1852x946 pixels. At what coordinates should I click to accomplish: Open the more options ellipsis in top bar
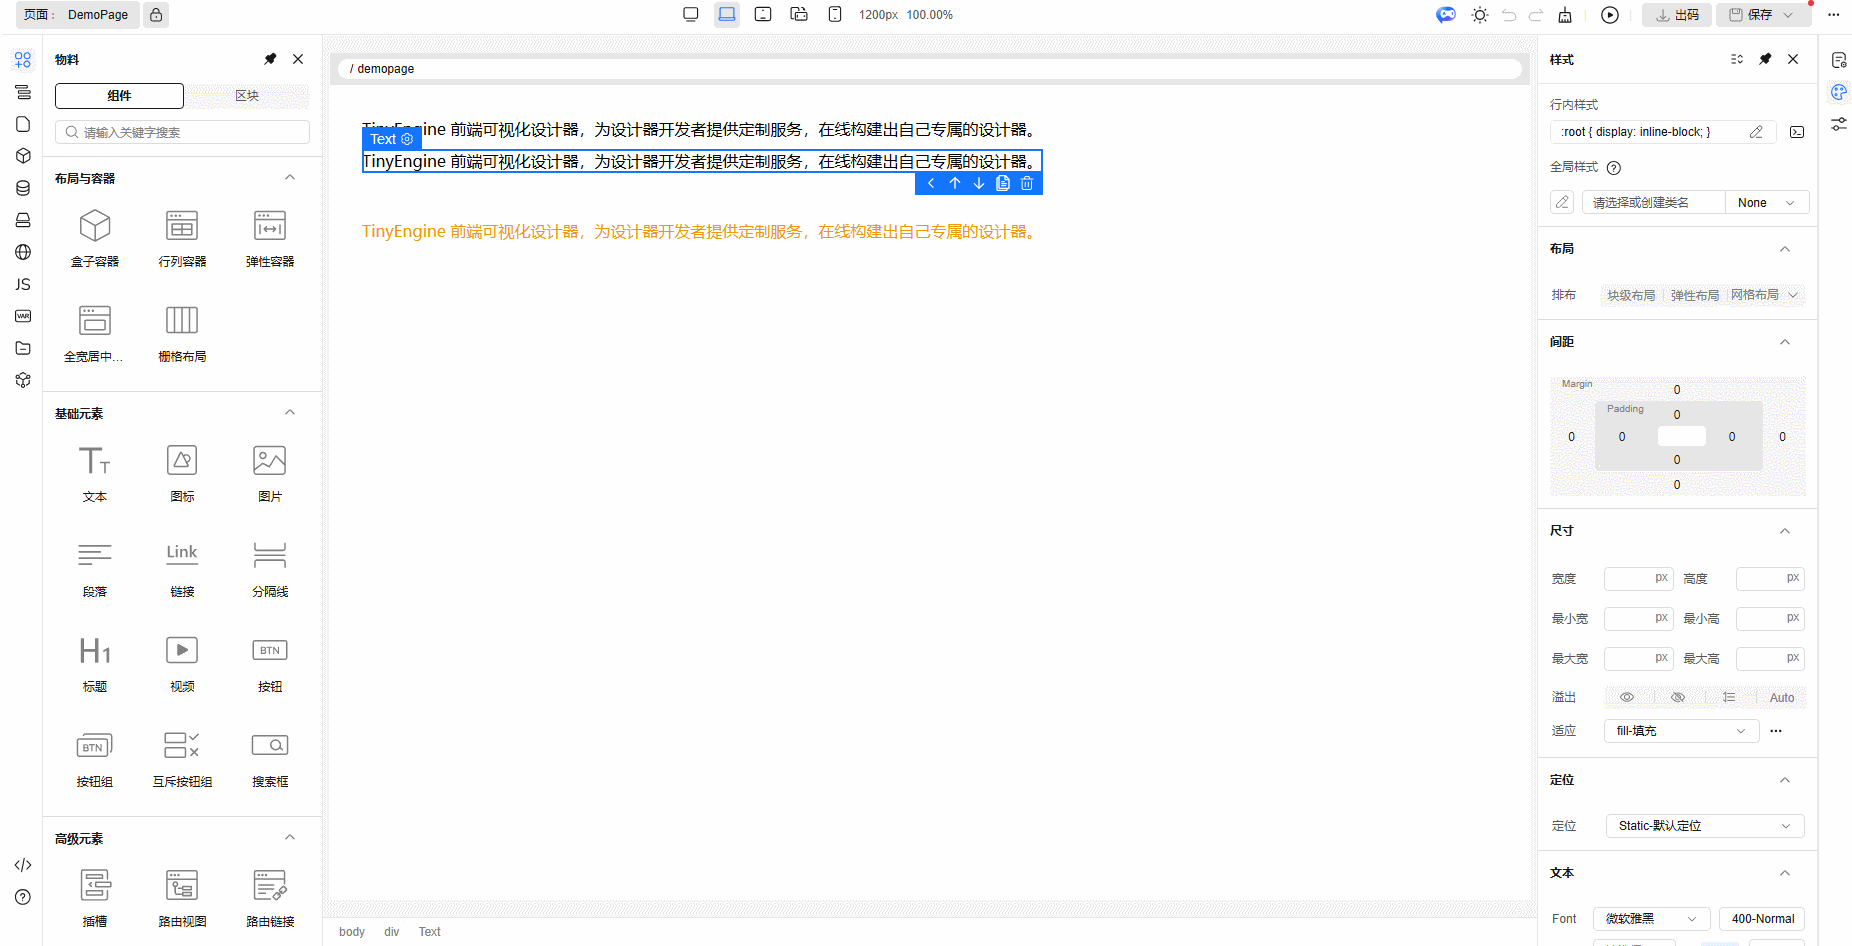pos(1834,15)
